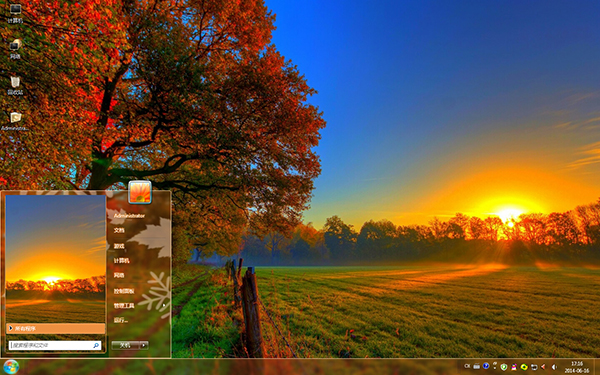600x375 pixels.
Task: Open the shutdown options arrow
Action: click(x=144, y=345)
